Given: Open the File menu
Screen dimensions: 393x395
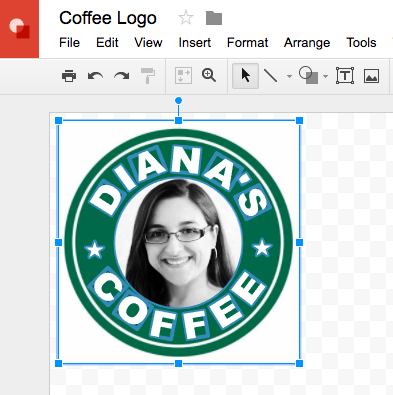Looking at the screenshot, I should (69, 43).
